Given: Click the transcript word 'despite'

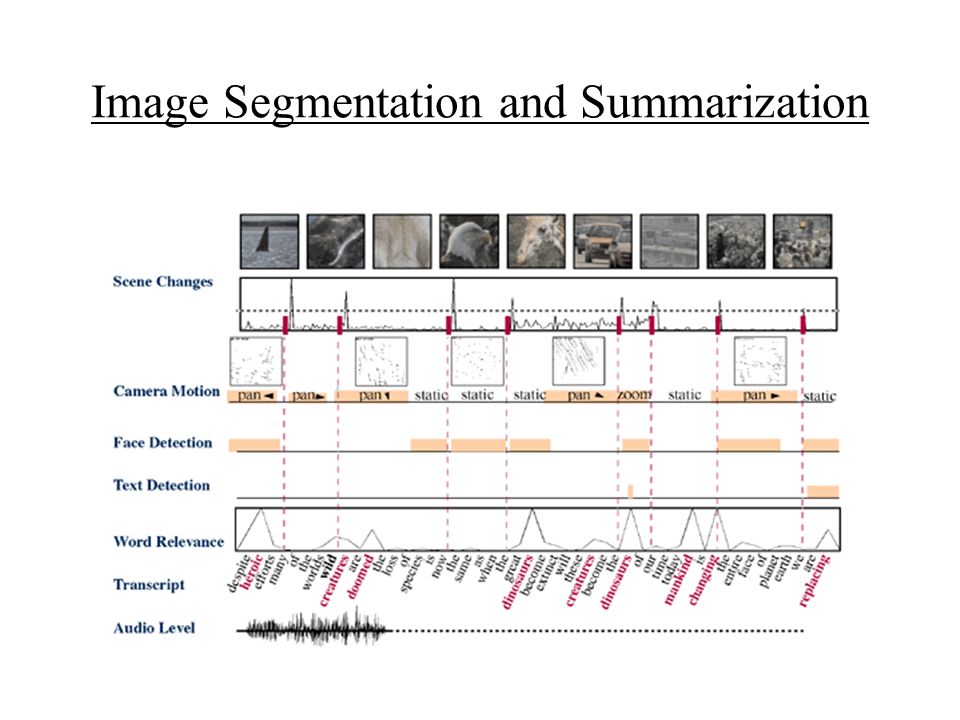Looking at the screenshot, I should tap(238, 573).
